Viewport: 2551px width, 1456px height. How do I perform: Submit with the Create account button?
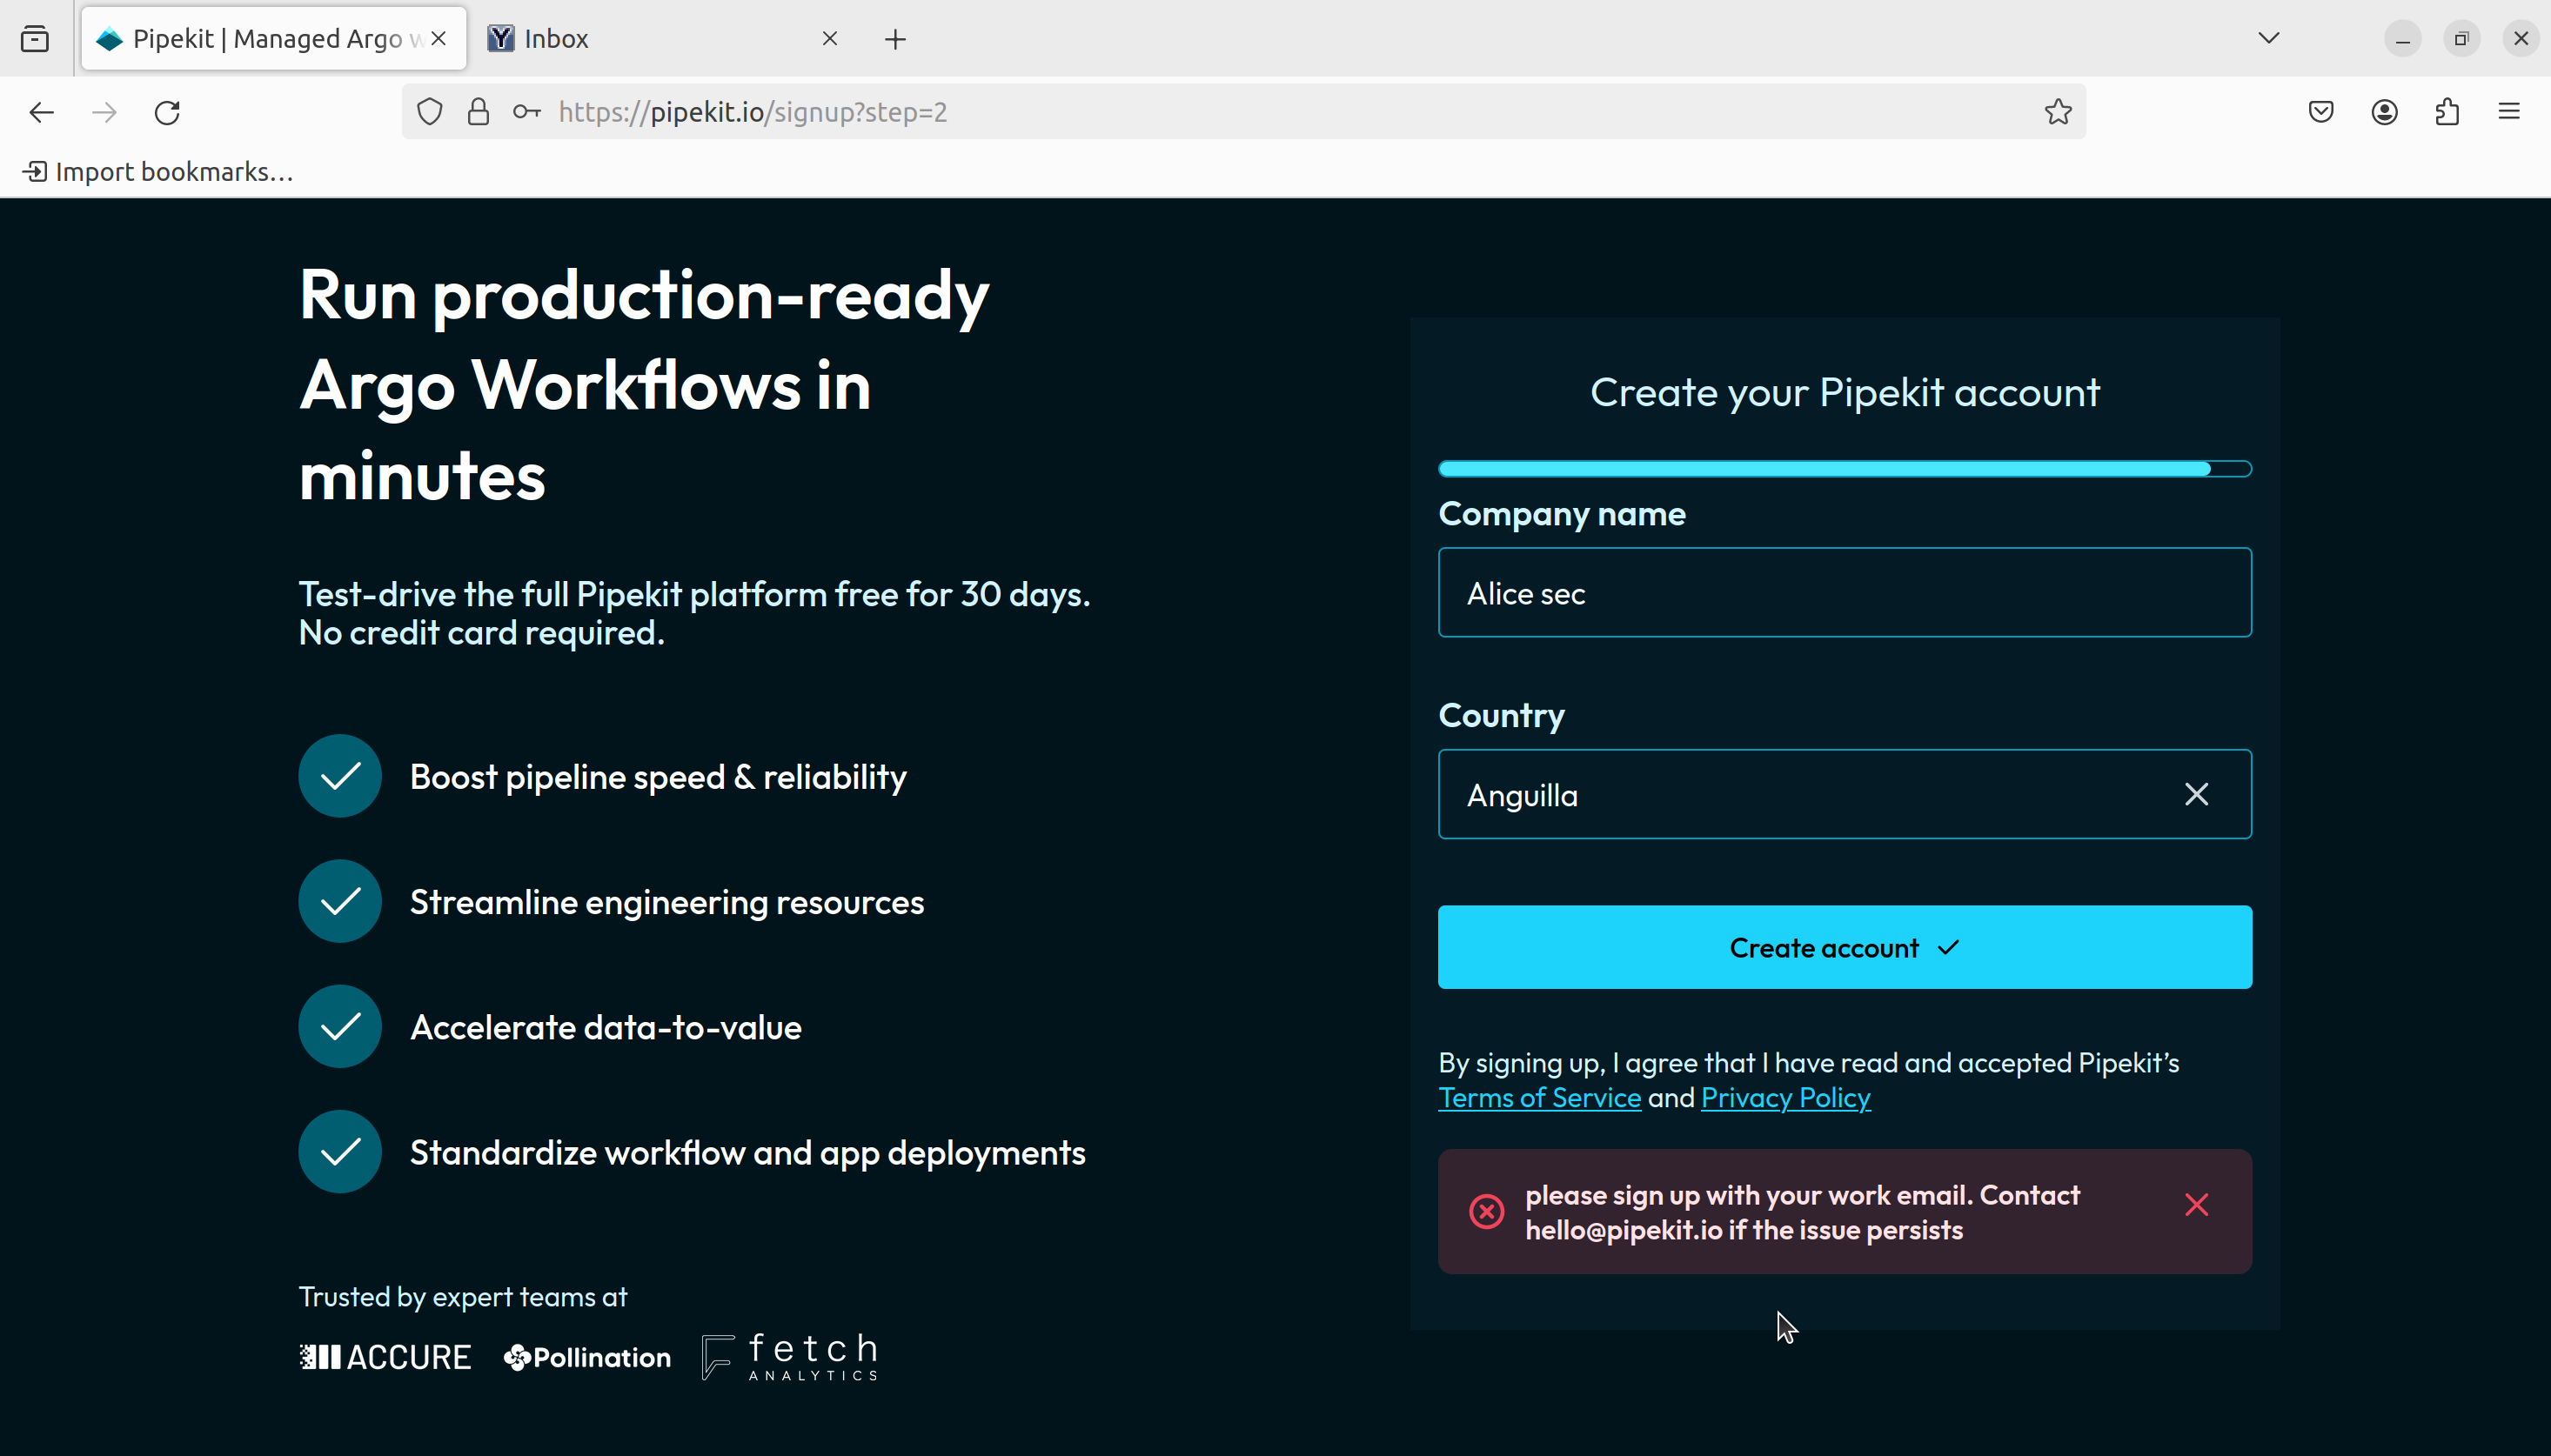coord(1844,948)
